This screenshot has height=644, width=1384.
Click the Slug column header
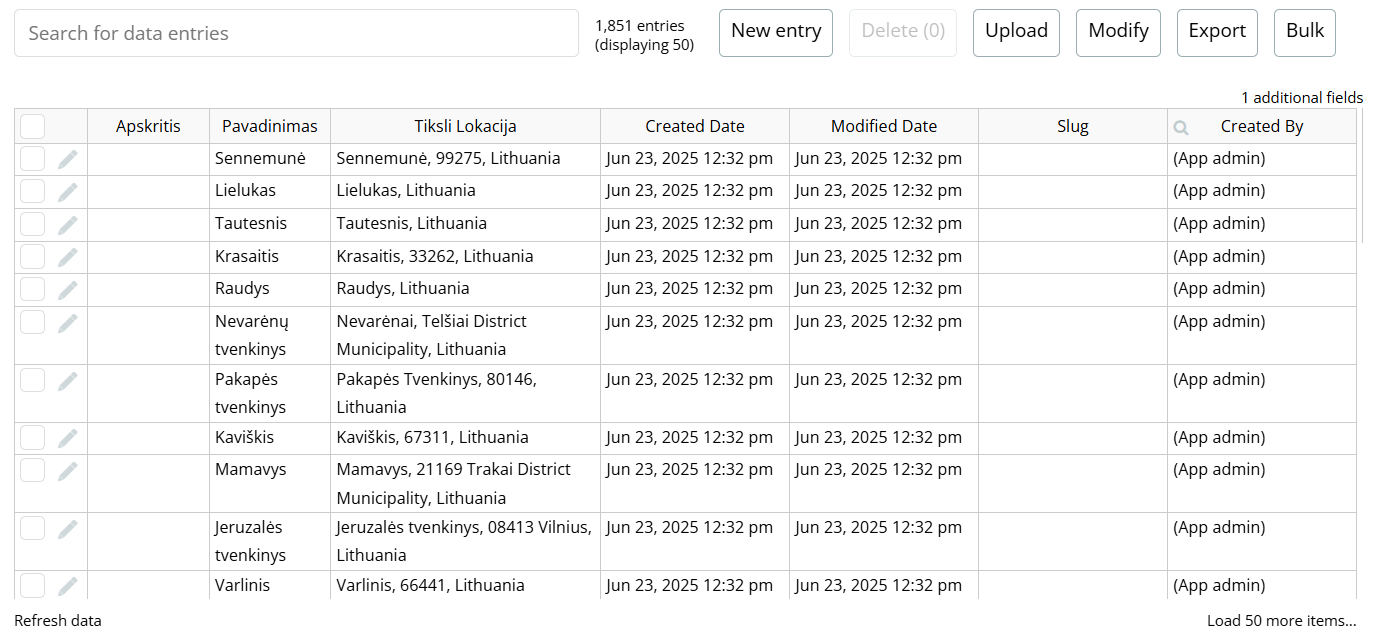tap(1073, 126)
